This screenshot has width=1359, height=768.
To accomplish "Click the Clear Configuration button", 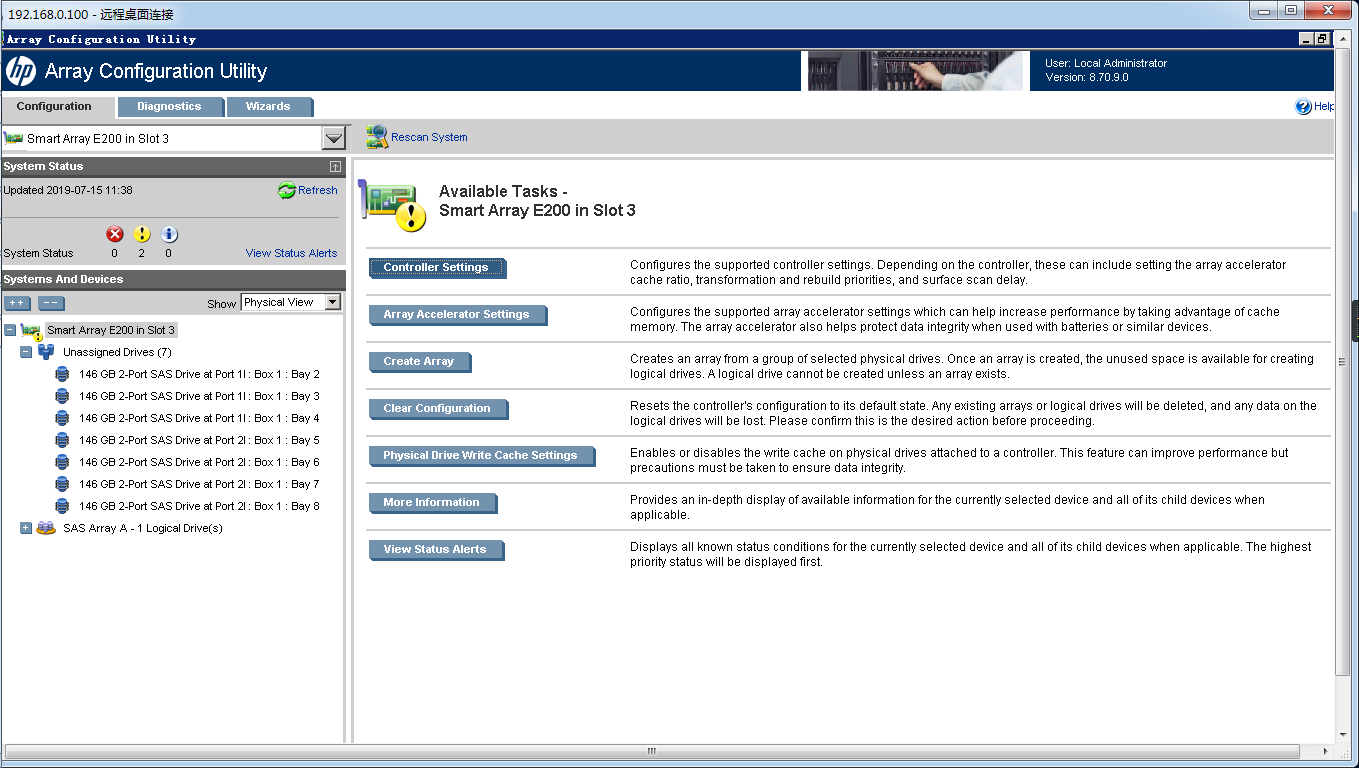I will point(437,408).
